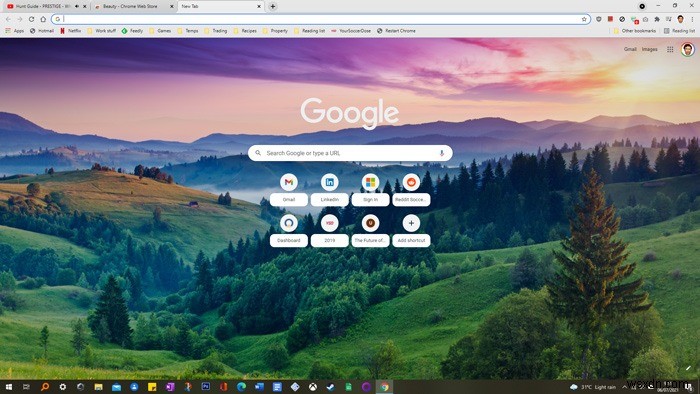Focus the Chrome address bar

321,19
